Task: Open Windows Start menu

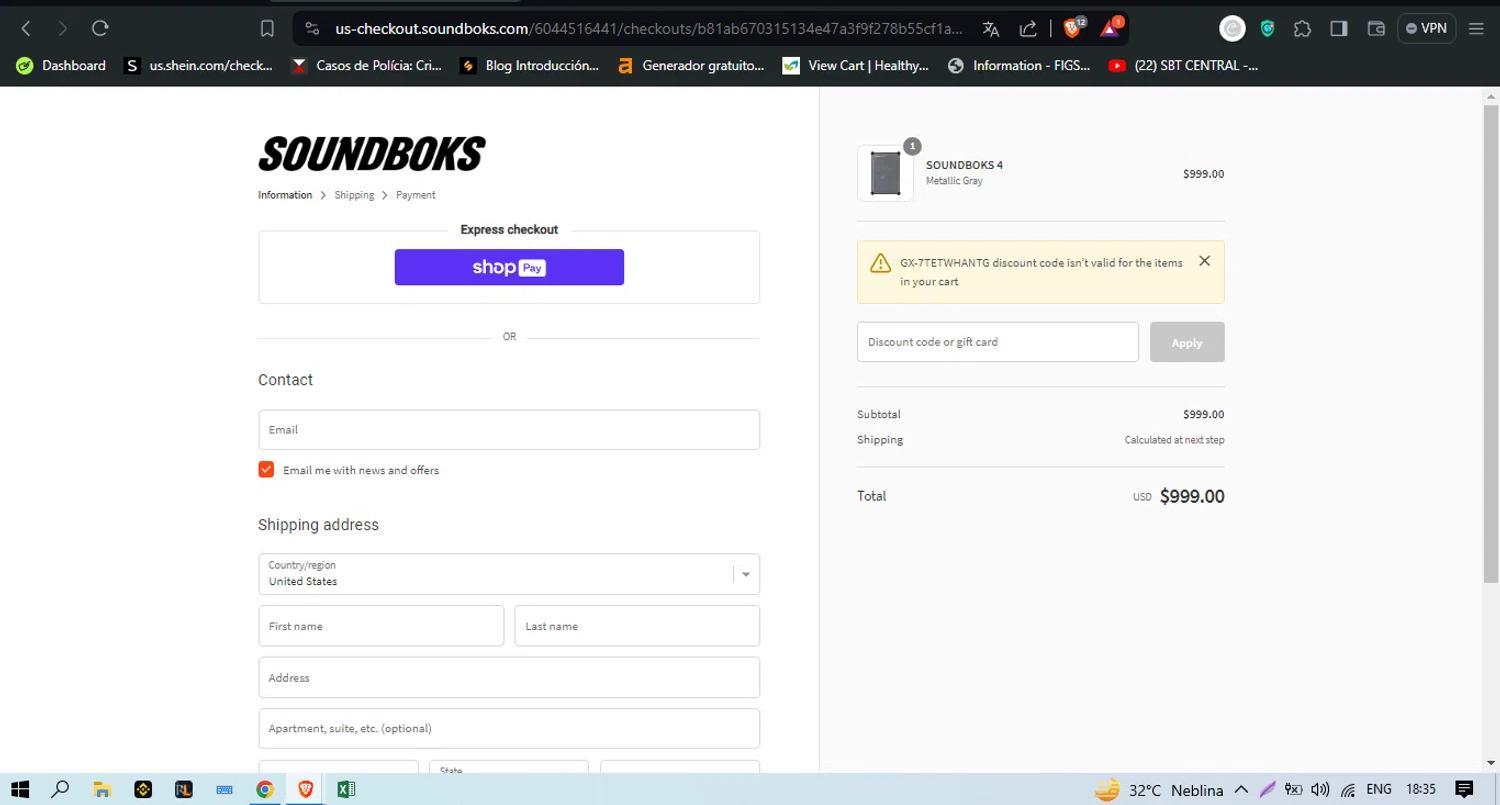Action: pos(20,789)
